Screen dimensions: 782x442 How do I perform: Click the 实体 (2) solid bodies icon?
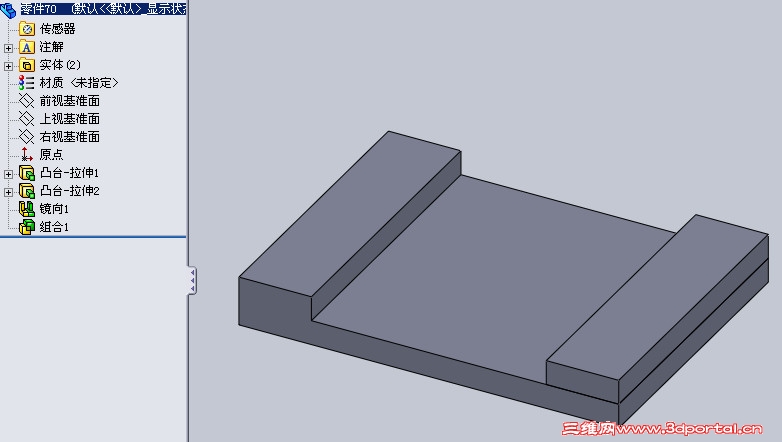(27, 65)
